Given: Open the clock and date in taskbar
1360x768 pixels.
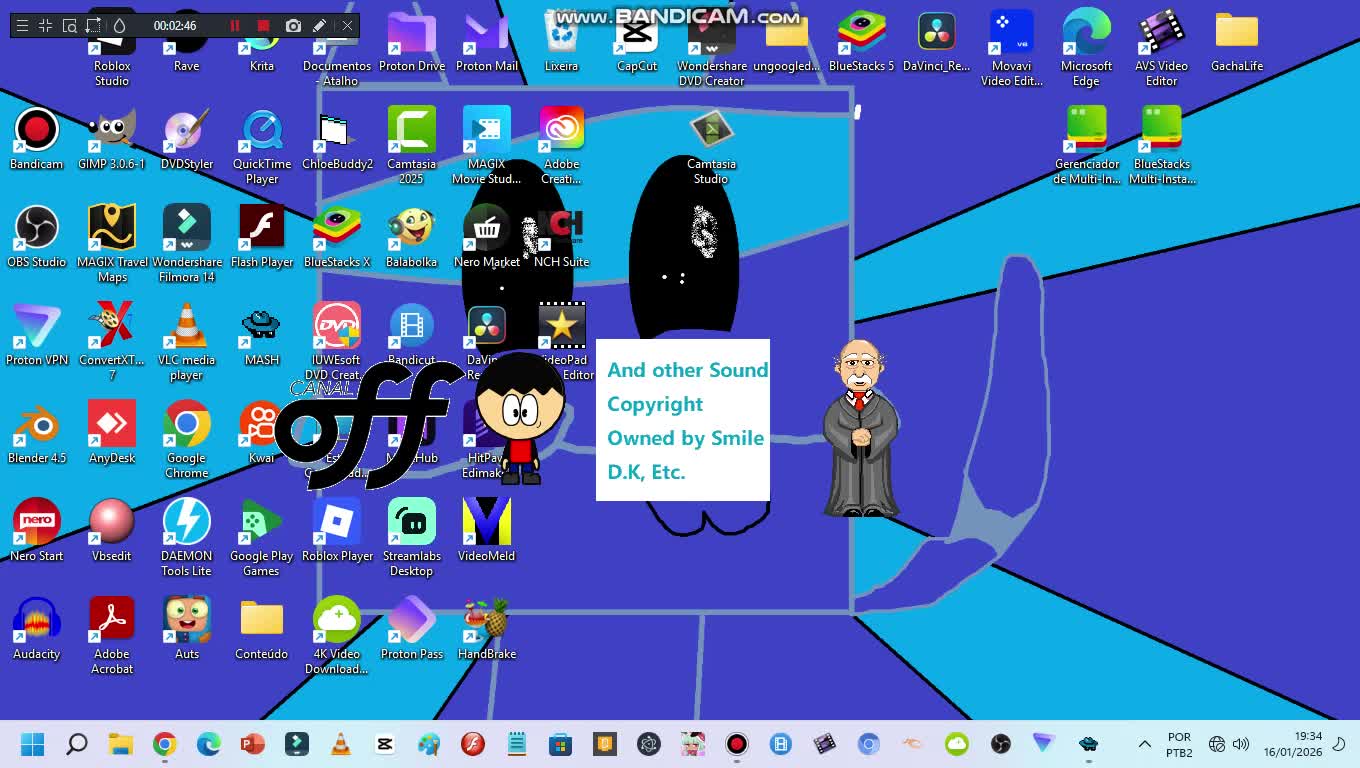Looking at the screenshot, I should (x=1292, y=744).
